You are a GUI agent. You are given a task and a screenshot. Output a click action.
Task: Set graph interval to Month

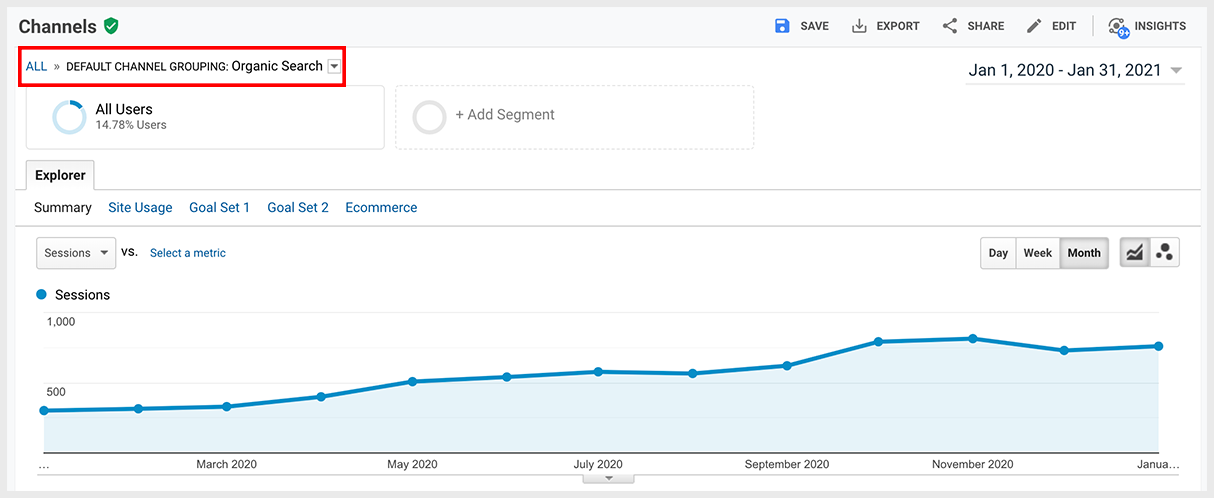pos(1084,253)
